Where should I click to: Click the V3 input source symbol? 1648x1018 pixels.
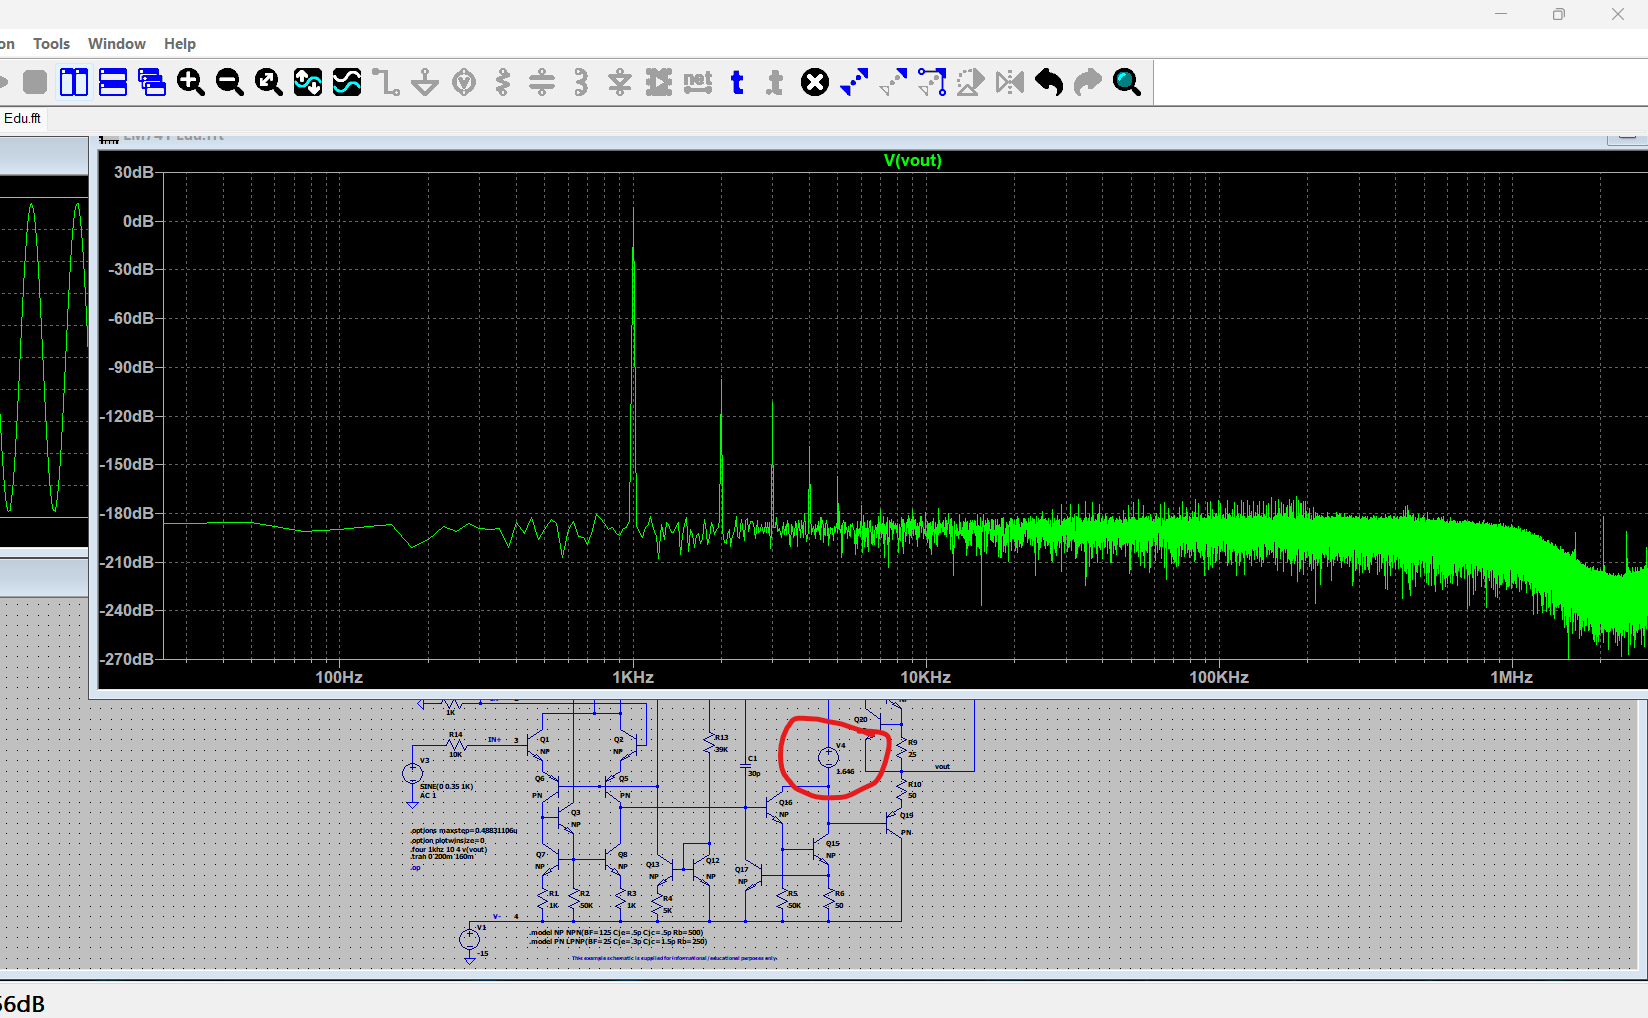pyautogui.click(x=412, y=772)
